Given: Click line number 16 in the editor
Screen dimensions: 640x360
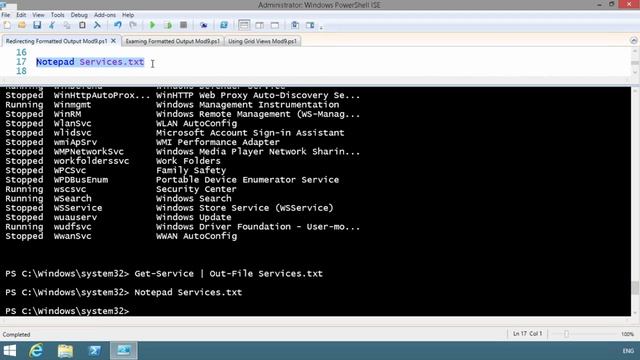Looking at the screenshot, I should 21,53.
